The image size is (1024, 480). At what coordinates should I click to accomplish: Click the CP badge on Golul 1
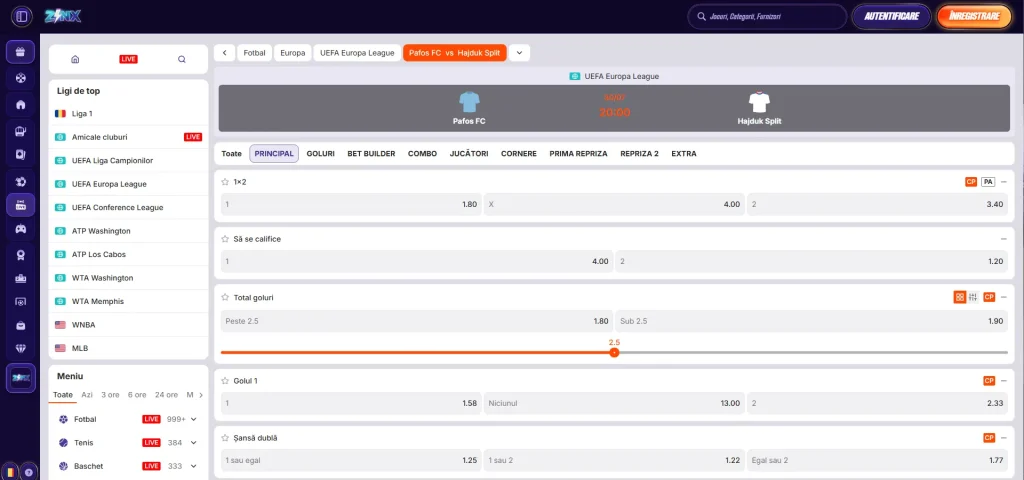(x=989, y=381)
